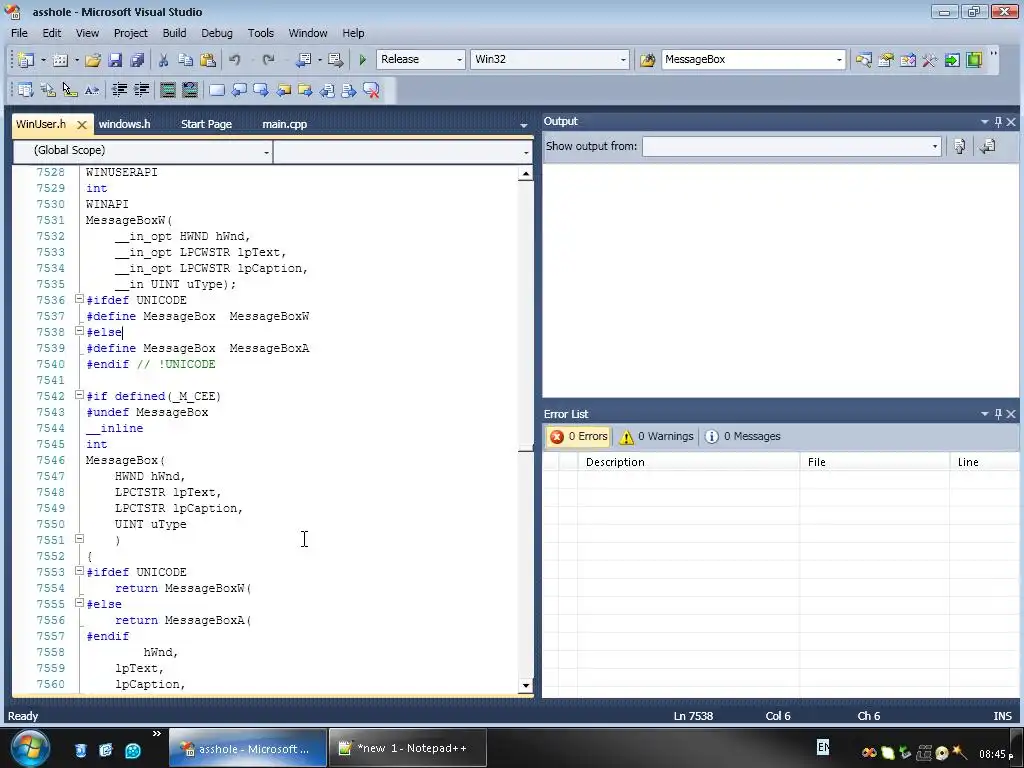1024x768 pixels.
Task: Open the Tools menu
Action: pos(261,33)
